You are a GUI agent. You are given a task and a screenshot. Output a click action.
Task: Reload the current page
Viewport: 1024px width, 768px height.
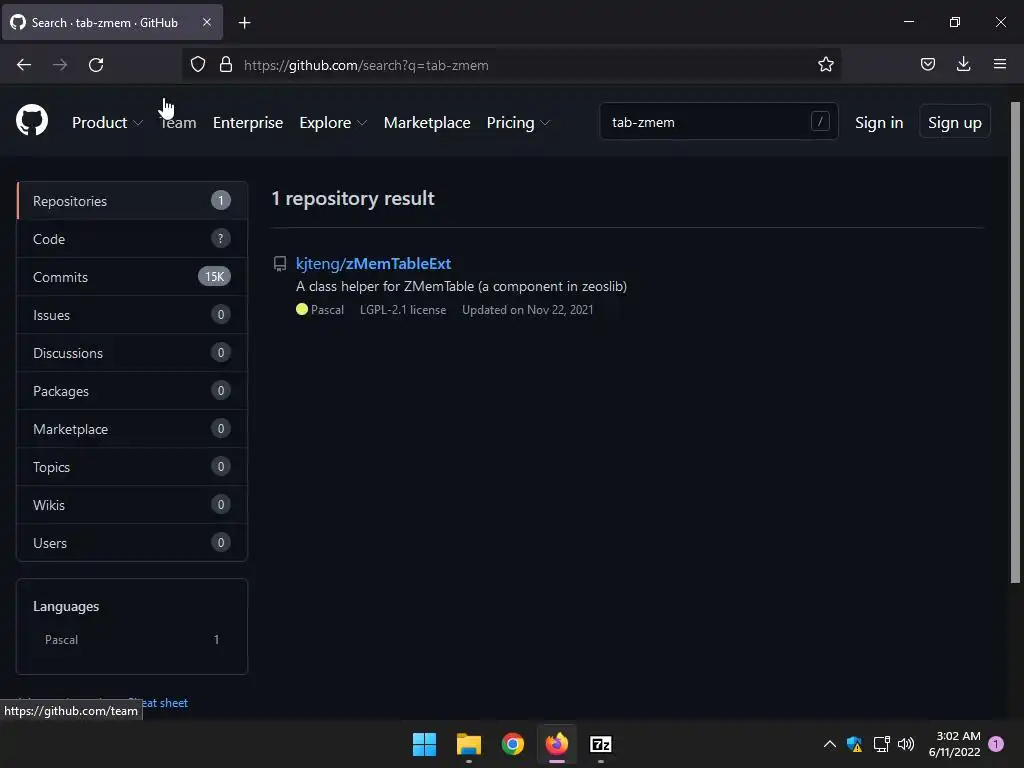point(96,65)
